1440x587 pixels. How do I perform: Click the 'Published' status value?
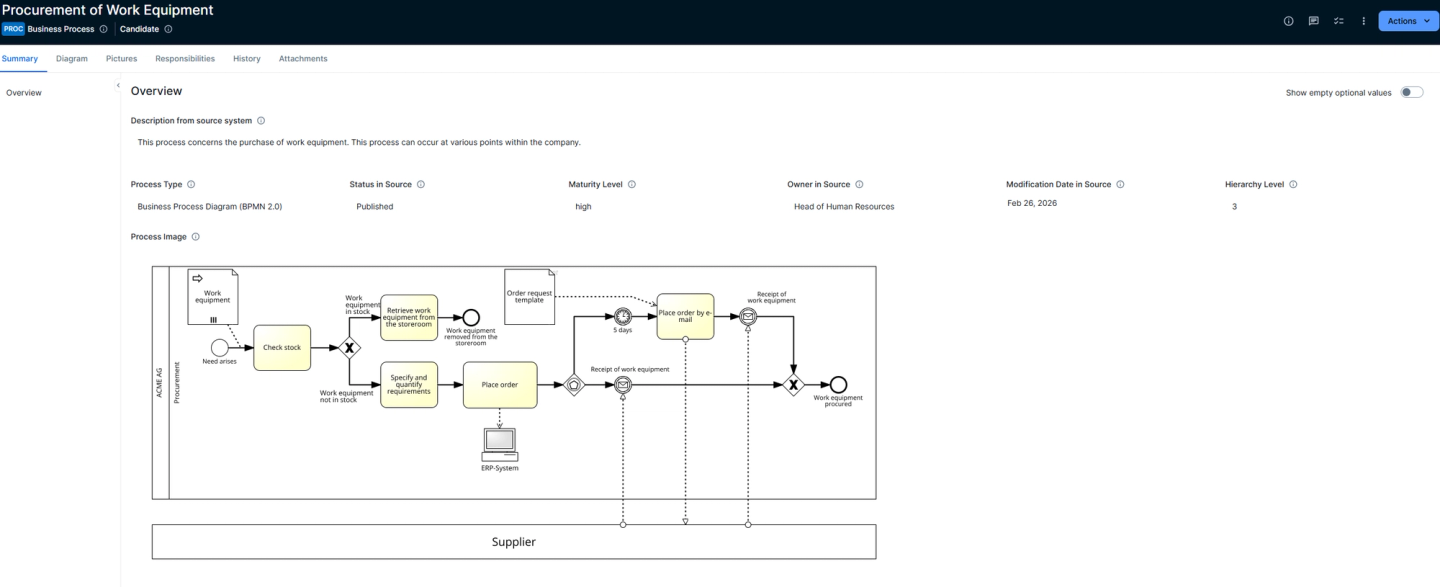375,207
